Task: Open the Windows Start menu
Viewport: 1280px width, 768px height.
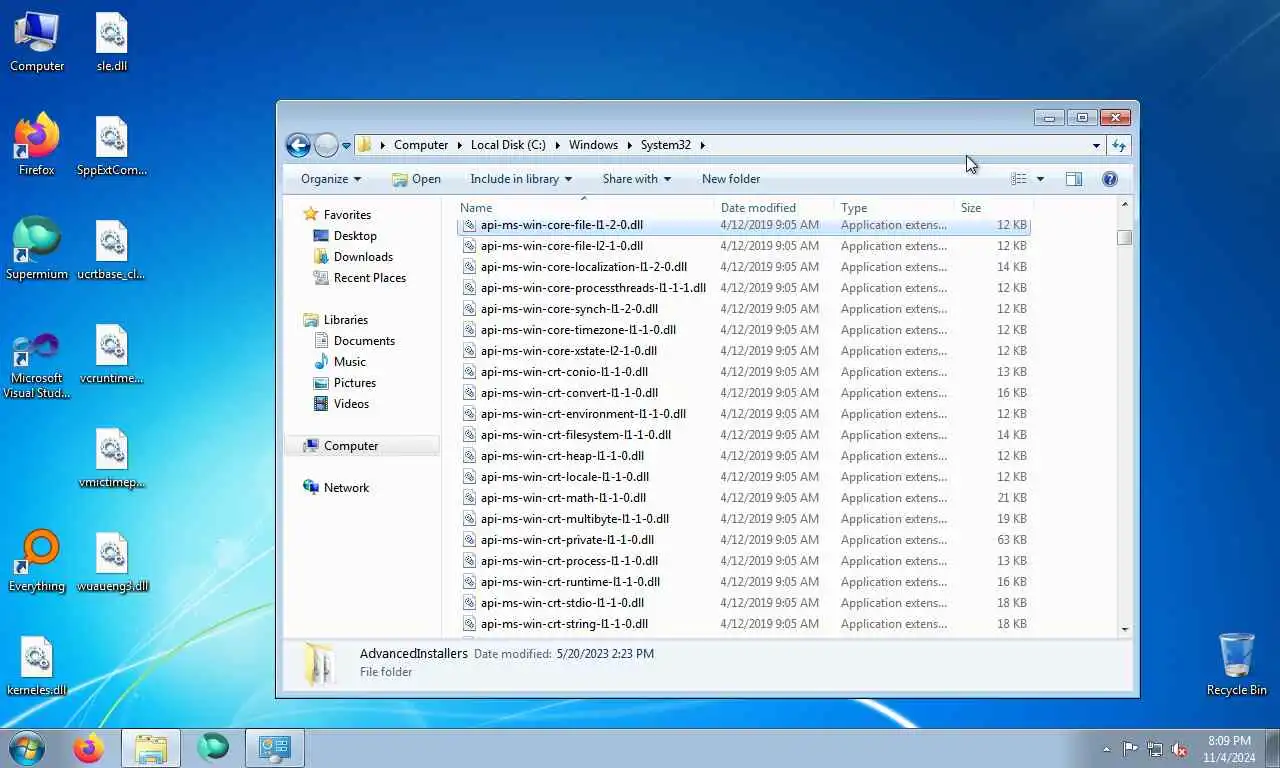Action: 26,748
